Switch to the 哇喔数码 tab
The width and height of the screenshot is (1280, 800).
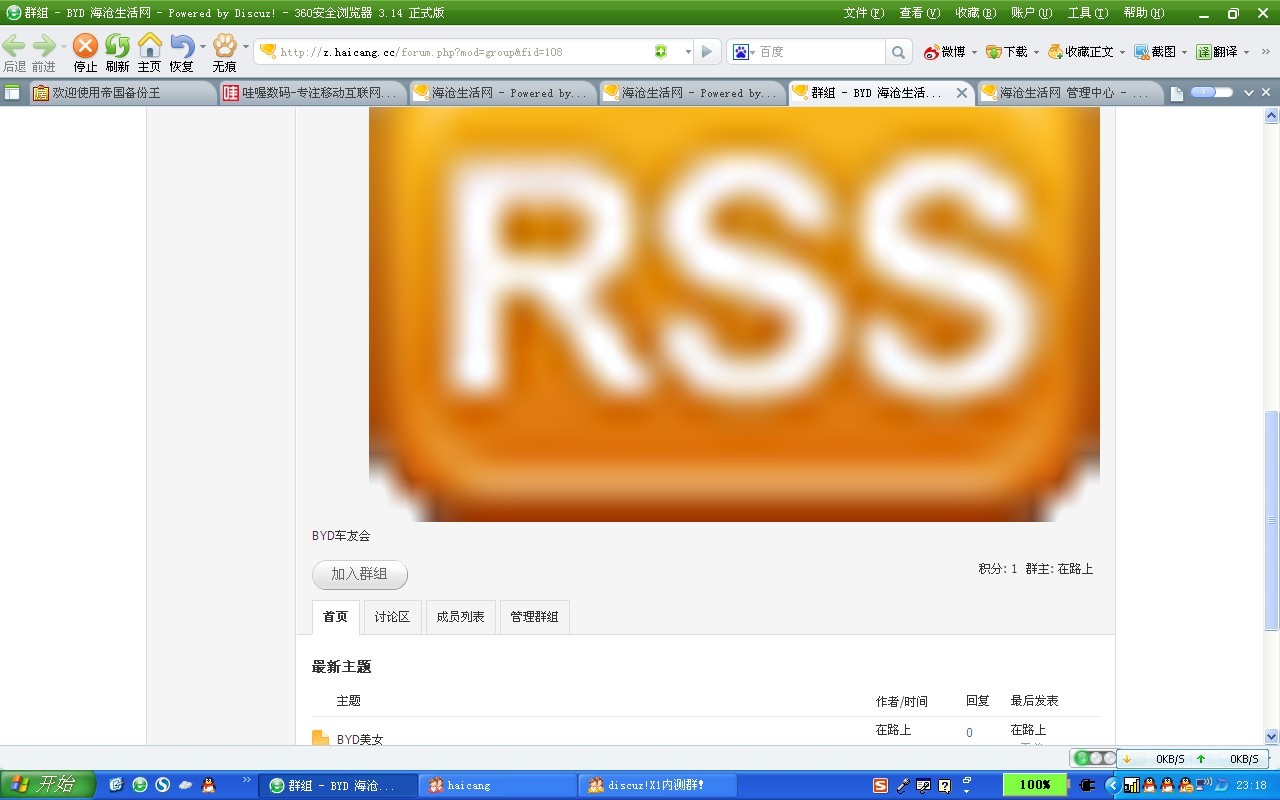(x=312, y=93)
